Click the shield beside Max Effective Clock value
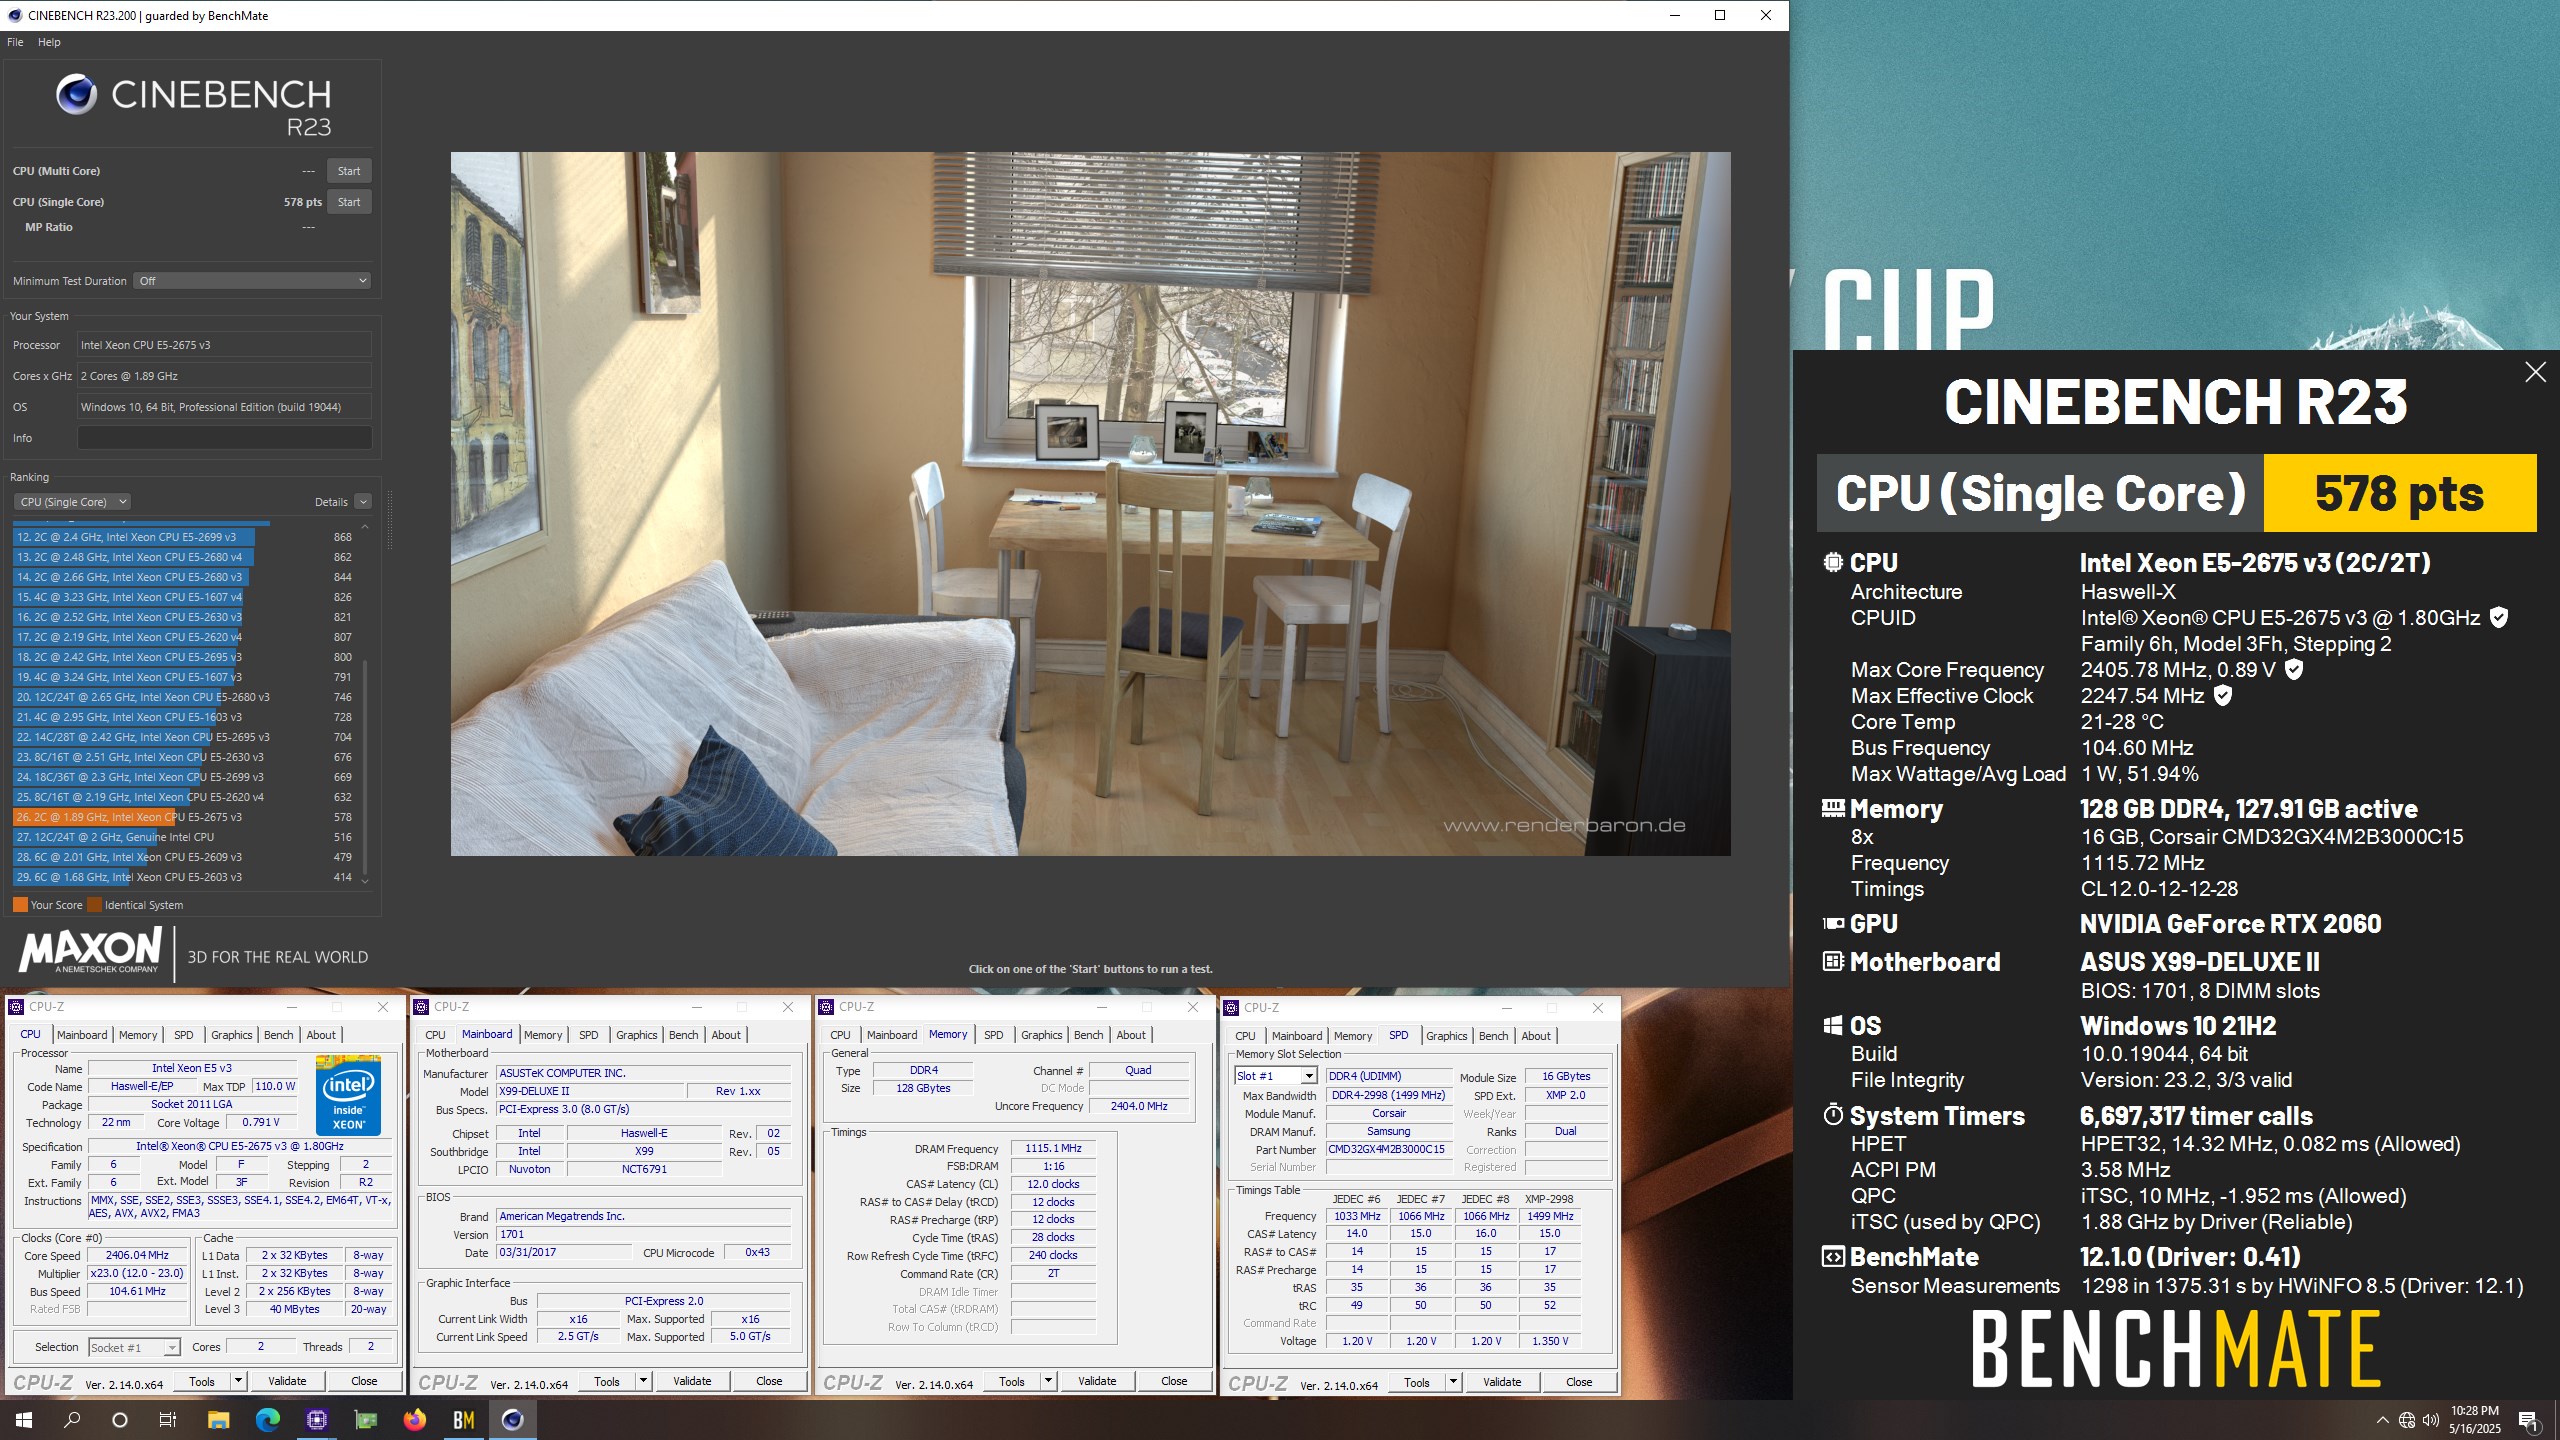 2222,696
